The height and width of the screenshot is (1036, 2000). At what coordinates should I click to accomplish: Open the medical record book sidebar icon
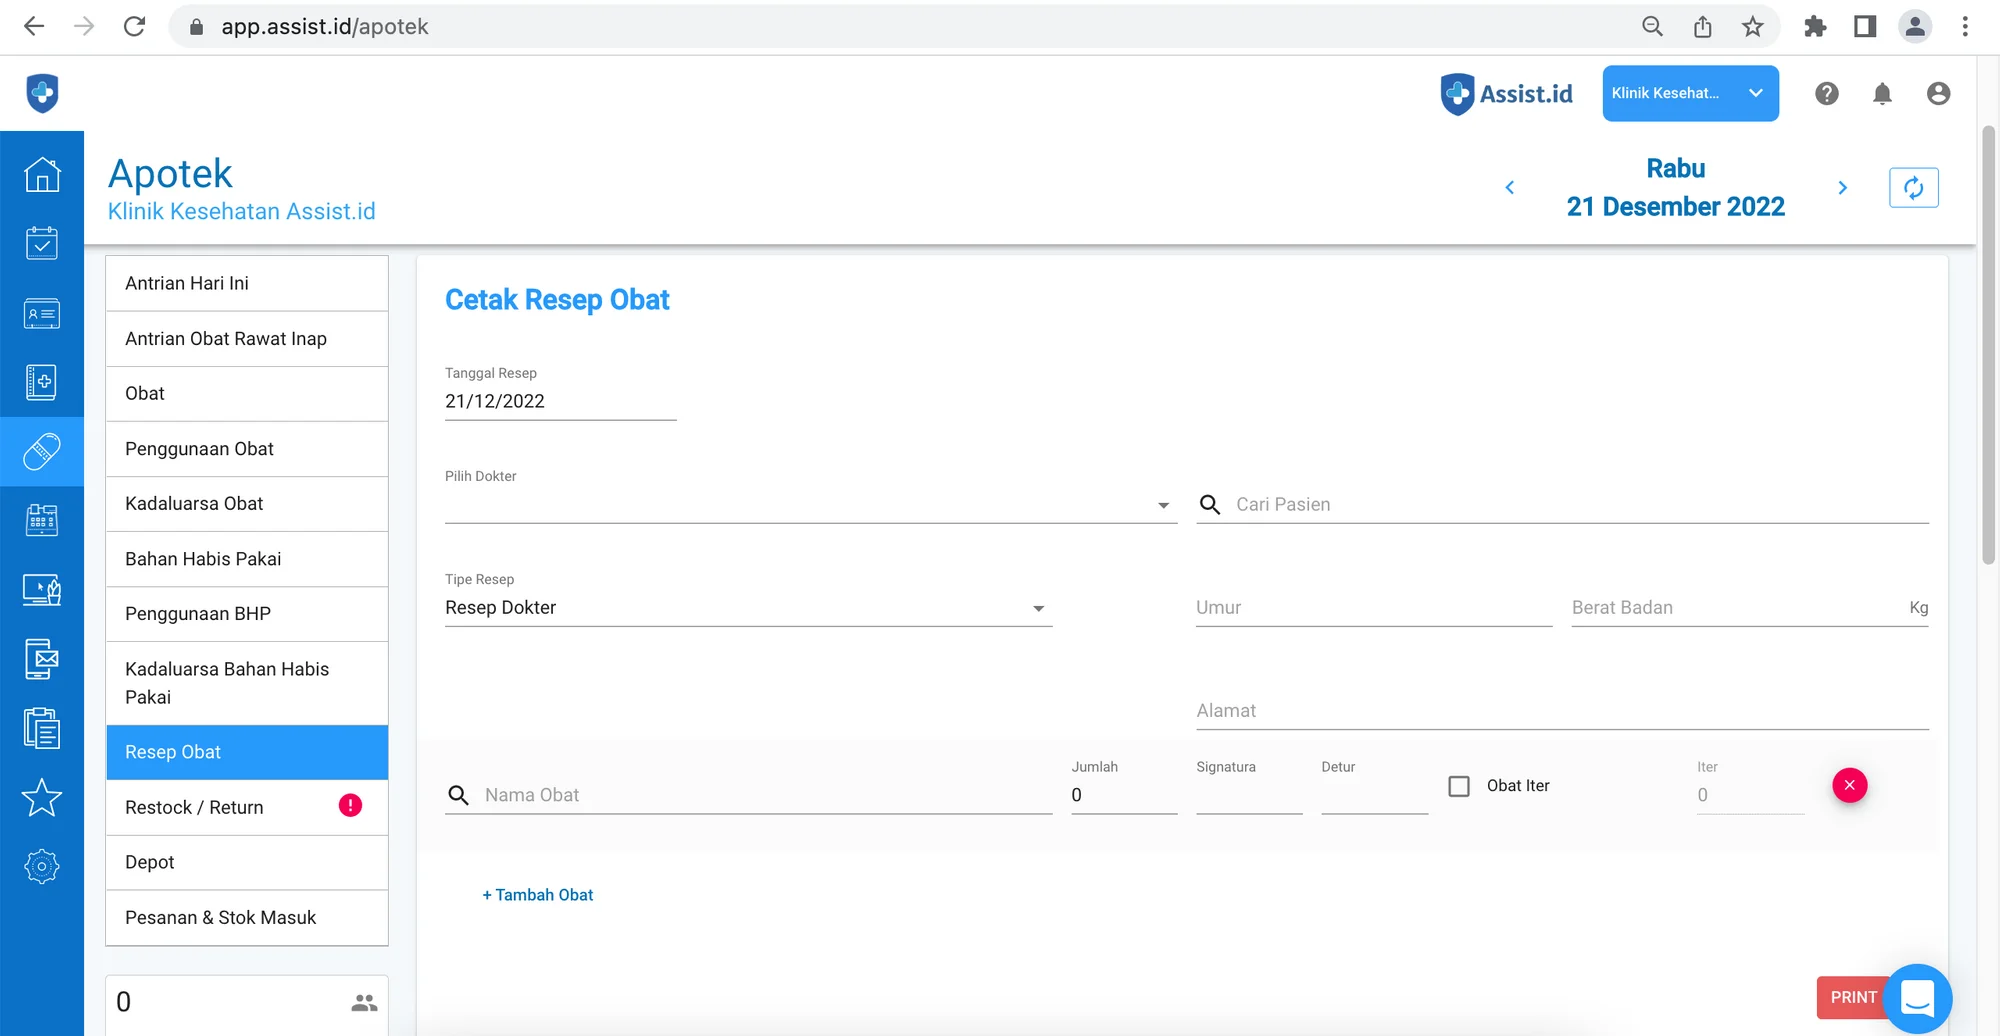(42, 382)
